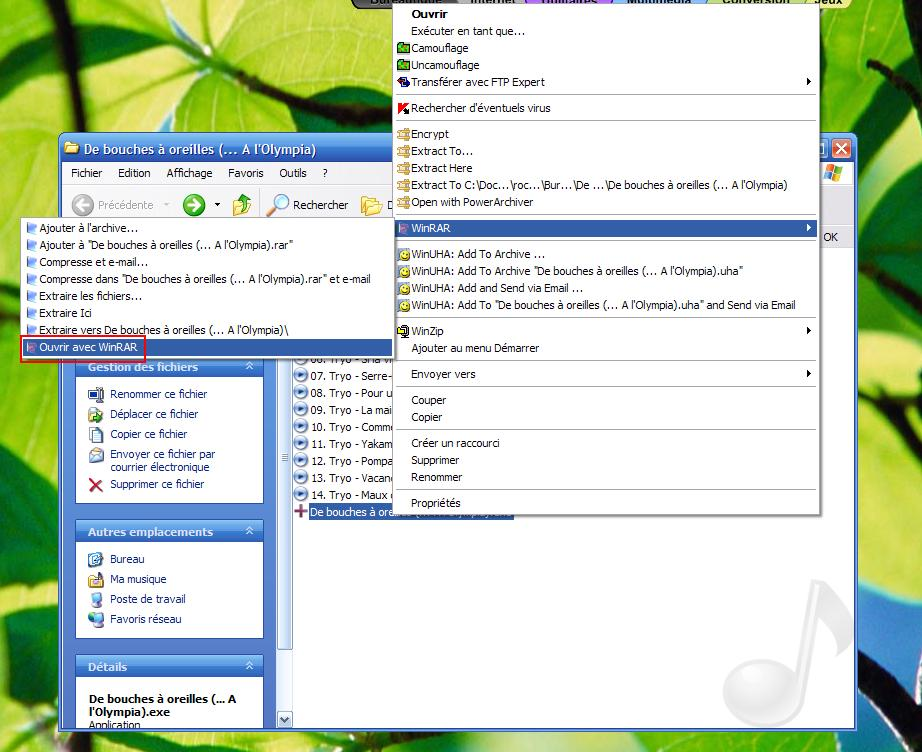Click the green Forward navigation arrow

click(x=194, y=205)
